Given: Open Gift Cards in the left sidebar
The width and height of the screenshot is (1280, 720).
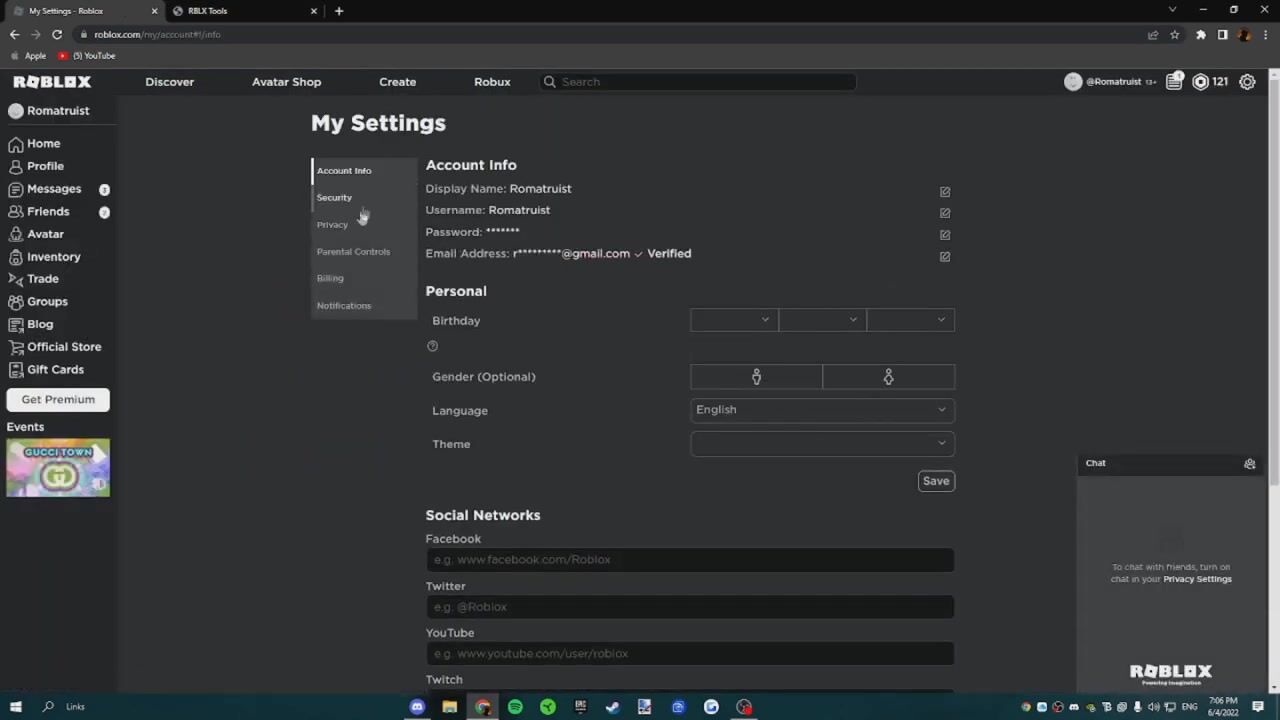Looking at the screenshot, I should coord(46,370).
